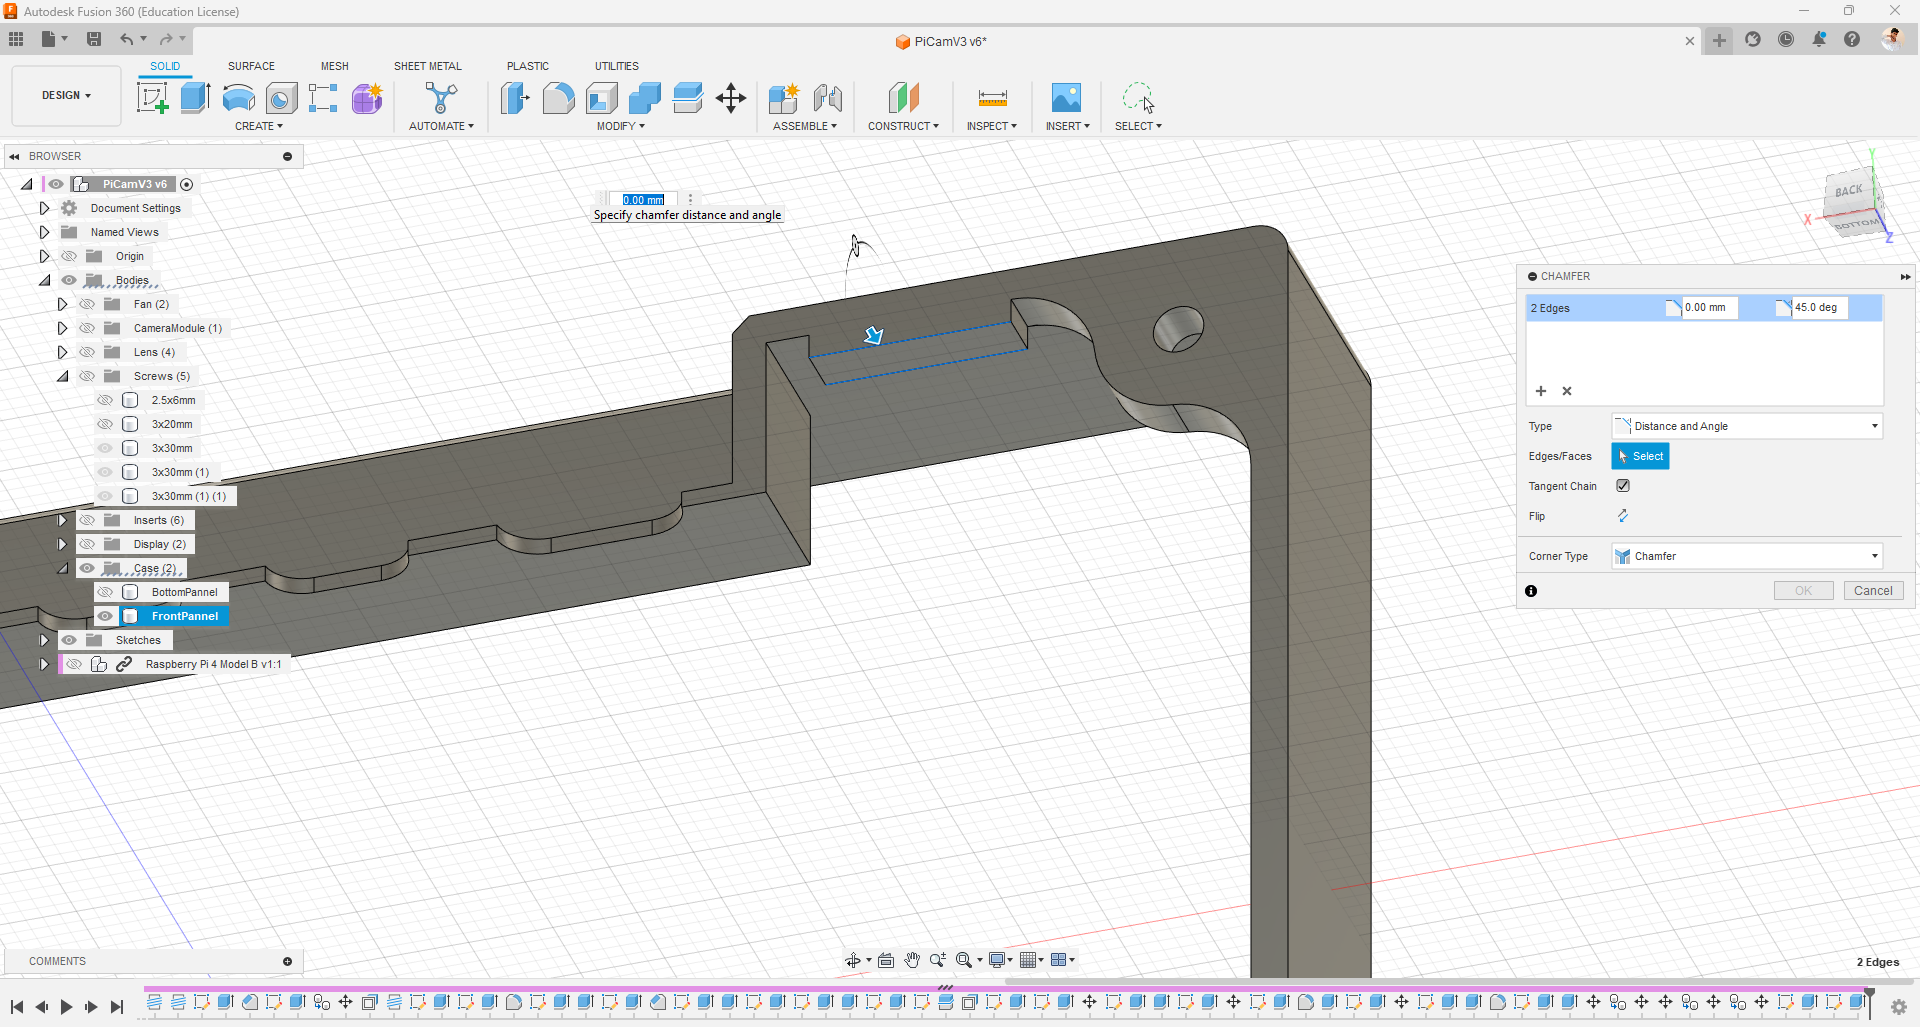This screenshot has height=1027, width=1920.
Task: Click the 45.0 deg angle field
Action: click(1820, 308)
